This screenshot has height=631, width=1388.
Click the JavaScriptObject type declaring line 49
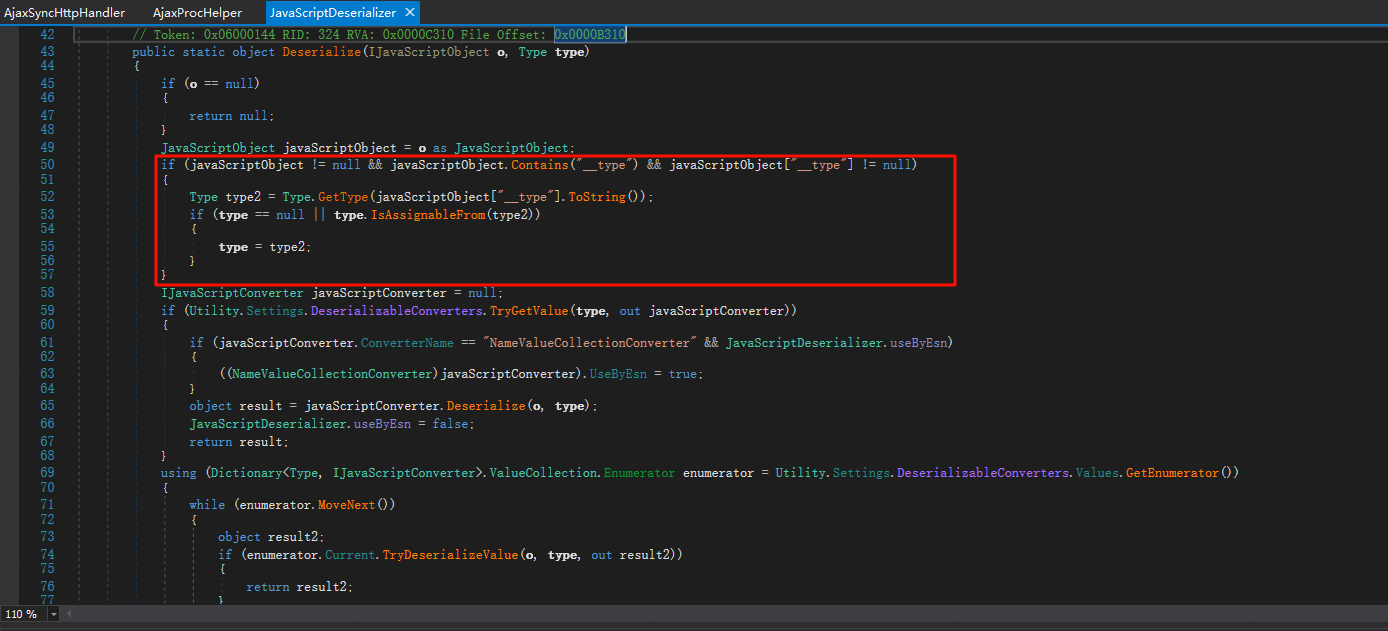point(218,148)
